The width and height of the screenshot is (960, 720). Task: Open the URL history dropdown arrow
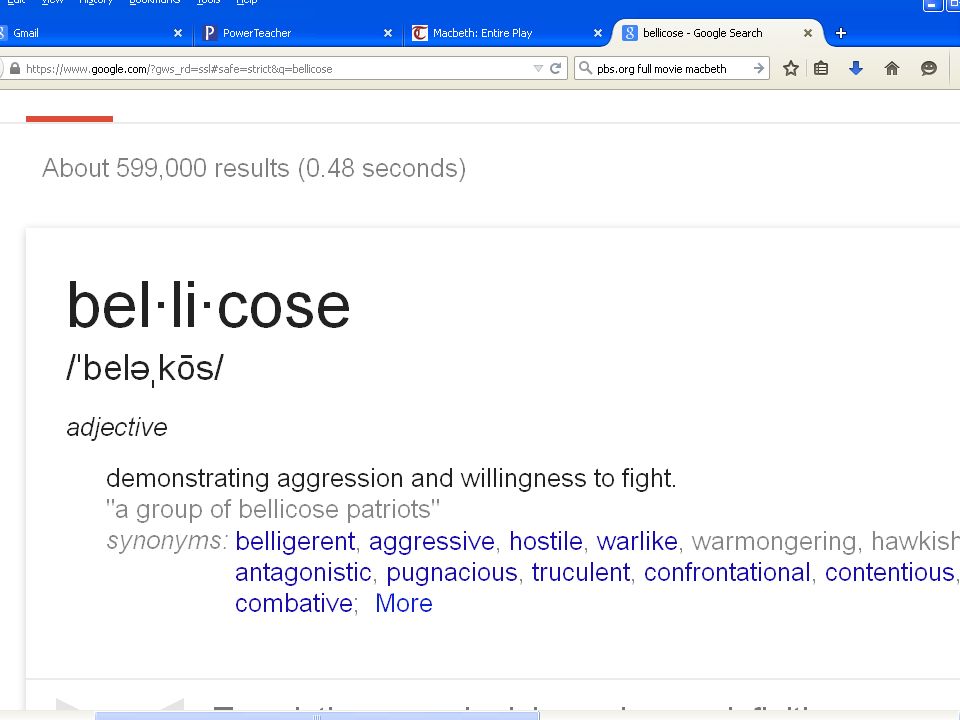click(x=538, y=69)
